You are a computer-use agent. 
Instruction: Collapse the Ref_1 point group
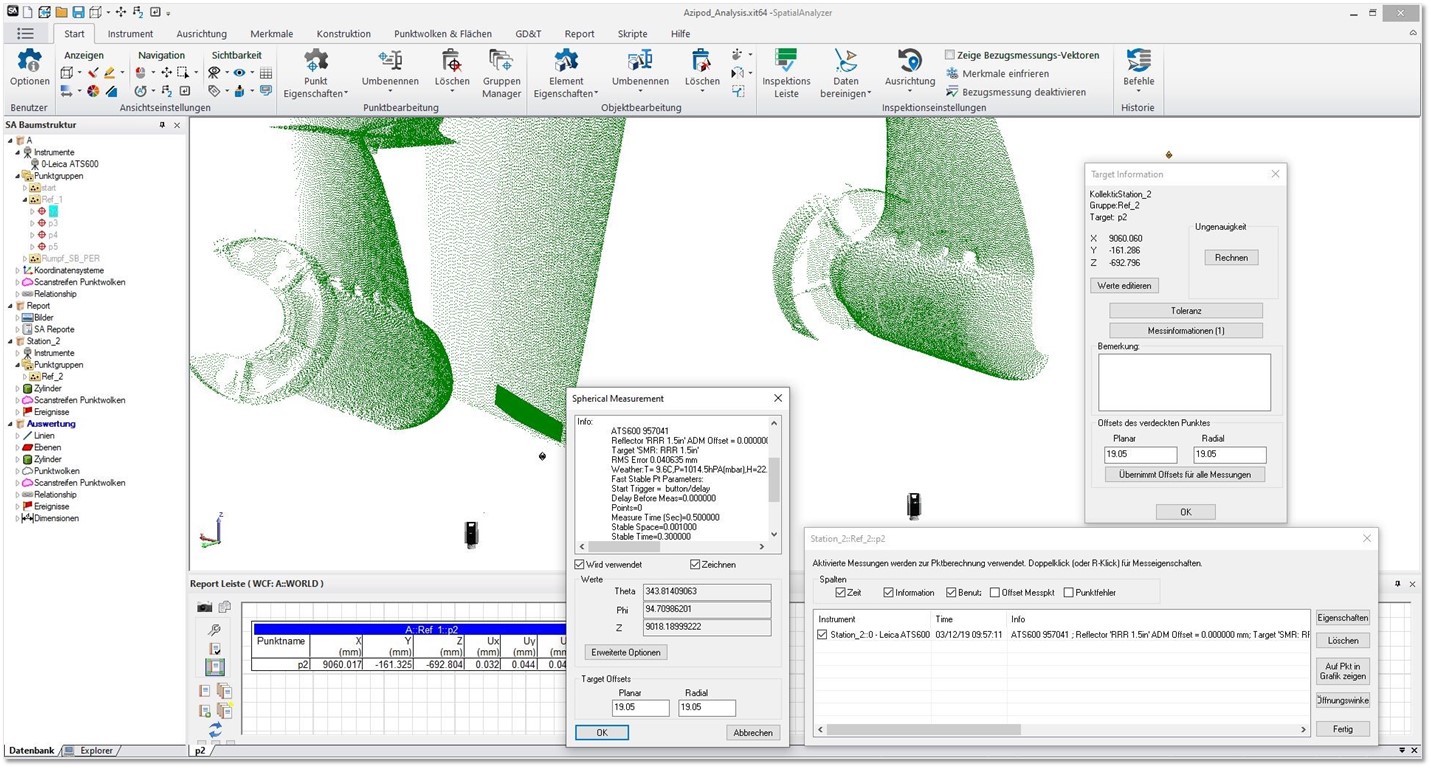click(x=25, y=201)
